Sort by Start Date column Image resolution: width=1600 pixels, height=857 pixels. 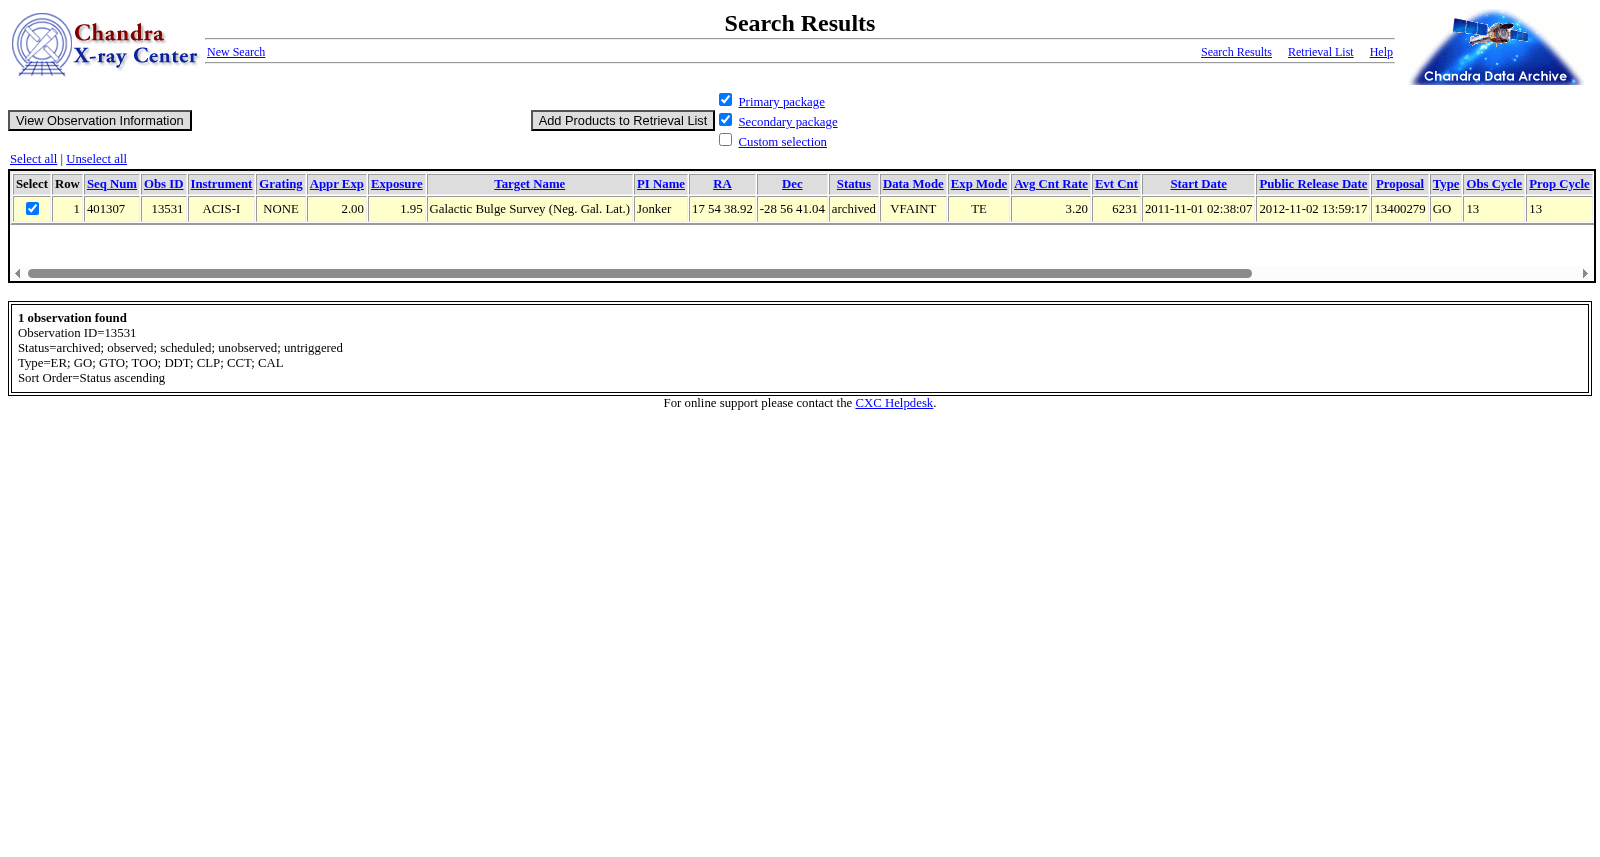(x=1198, y=184)
